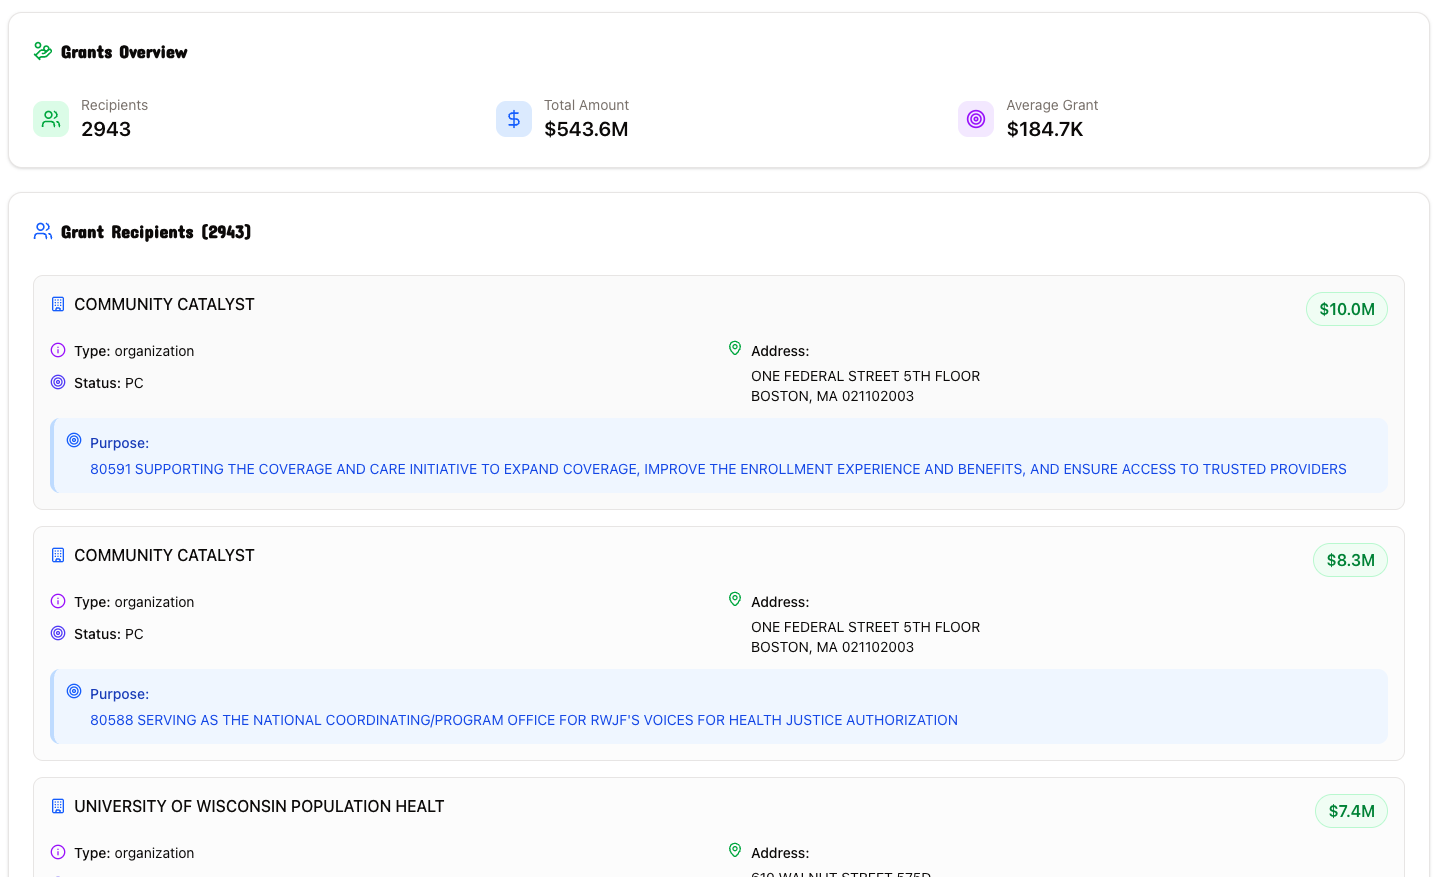Click the Recipients label in overview
Viewport: 1439px width, 877px height.
point(114,105)
